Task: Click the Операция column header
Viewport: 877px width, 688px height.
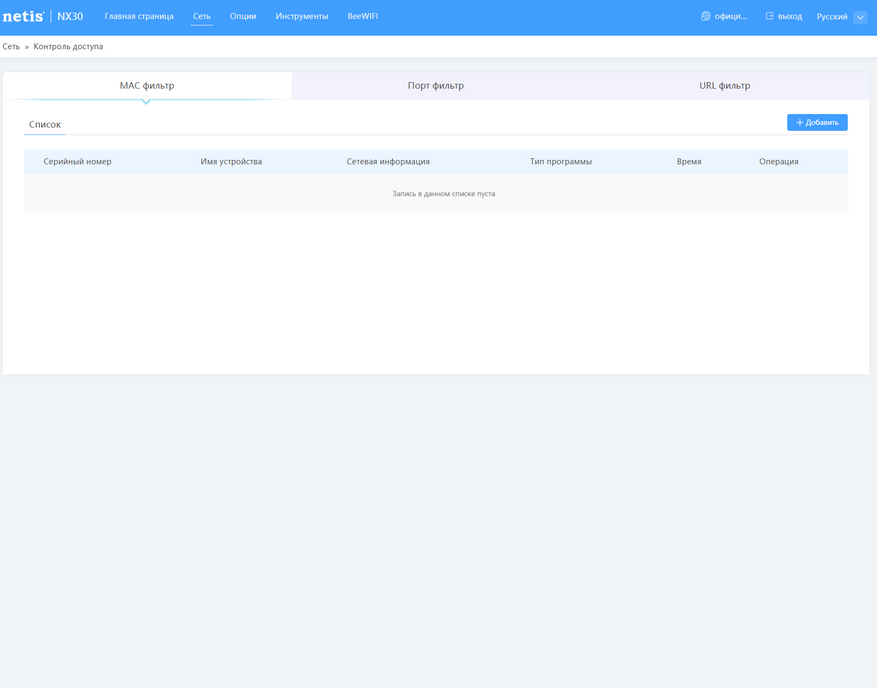Action: [x=779, y=162]
